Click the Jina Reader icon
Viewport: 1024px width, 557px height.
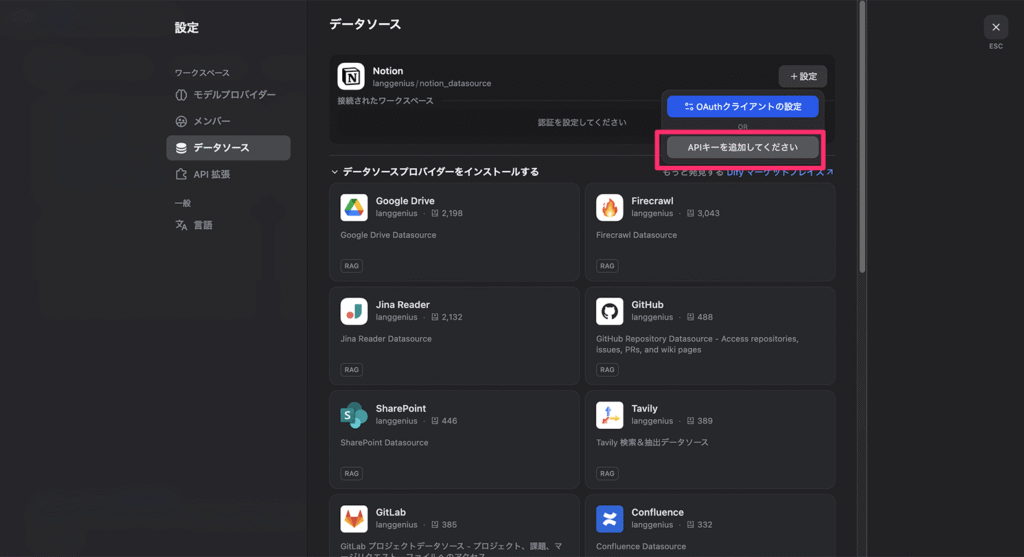pyautogui.click(x=354, y=311)
